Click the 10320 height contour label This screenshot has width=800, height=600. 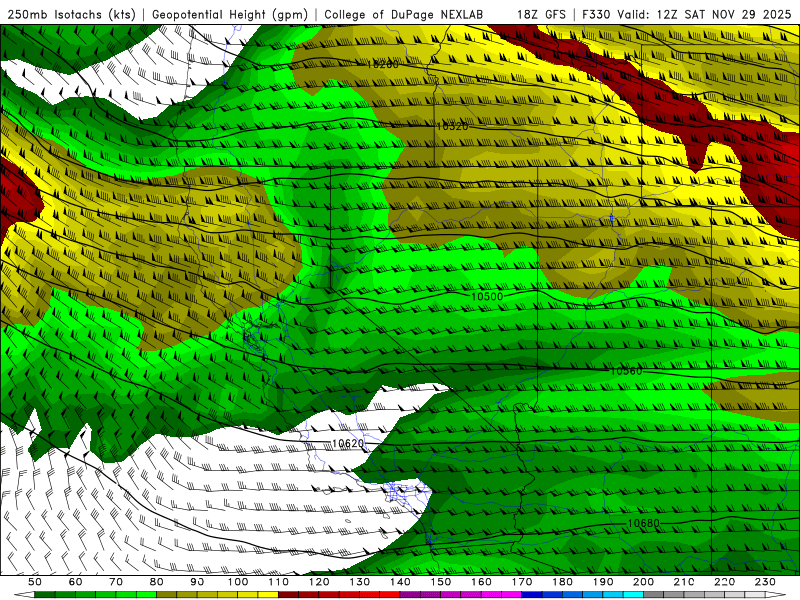452,126
